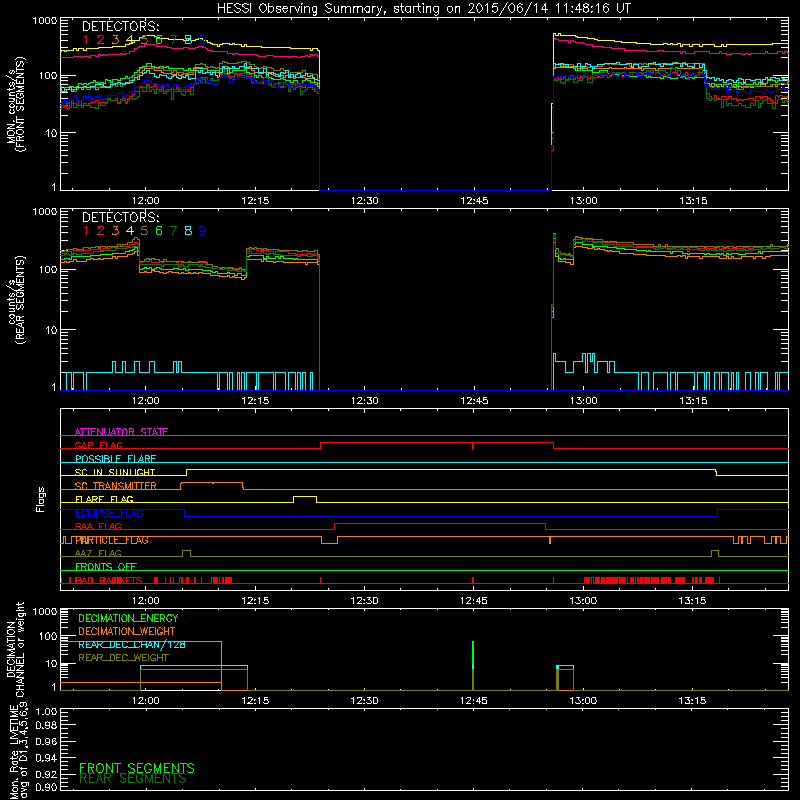
Task: Select detector 5 in rear segments legend
Action: [x=144, y=231]
